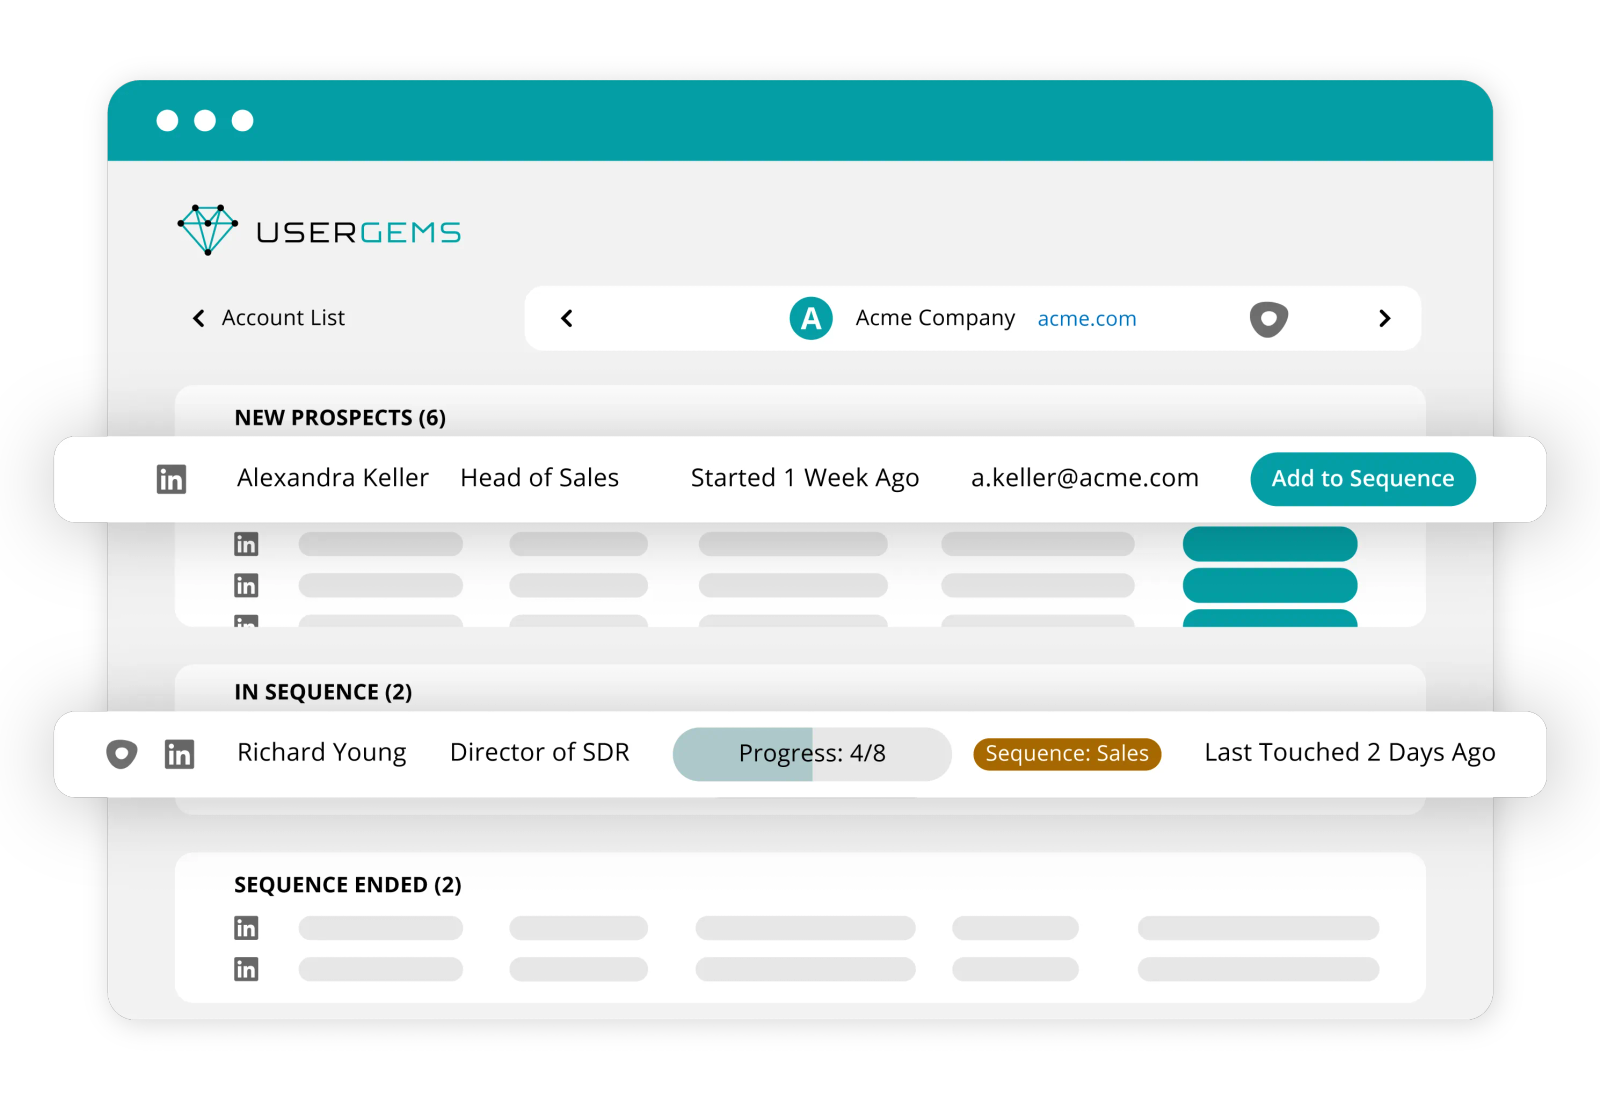Screen dimensions: 1600x1100
Task: Click Add to Sequence for Alexandra Keller
Action: pyautogui.click(x=1363, y=479)
